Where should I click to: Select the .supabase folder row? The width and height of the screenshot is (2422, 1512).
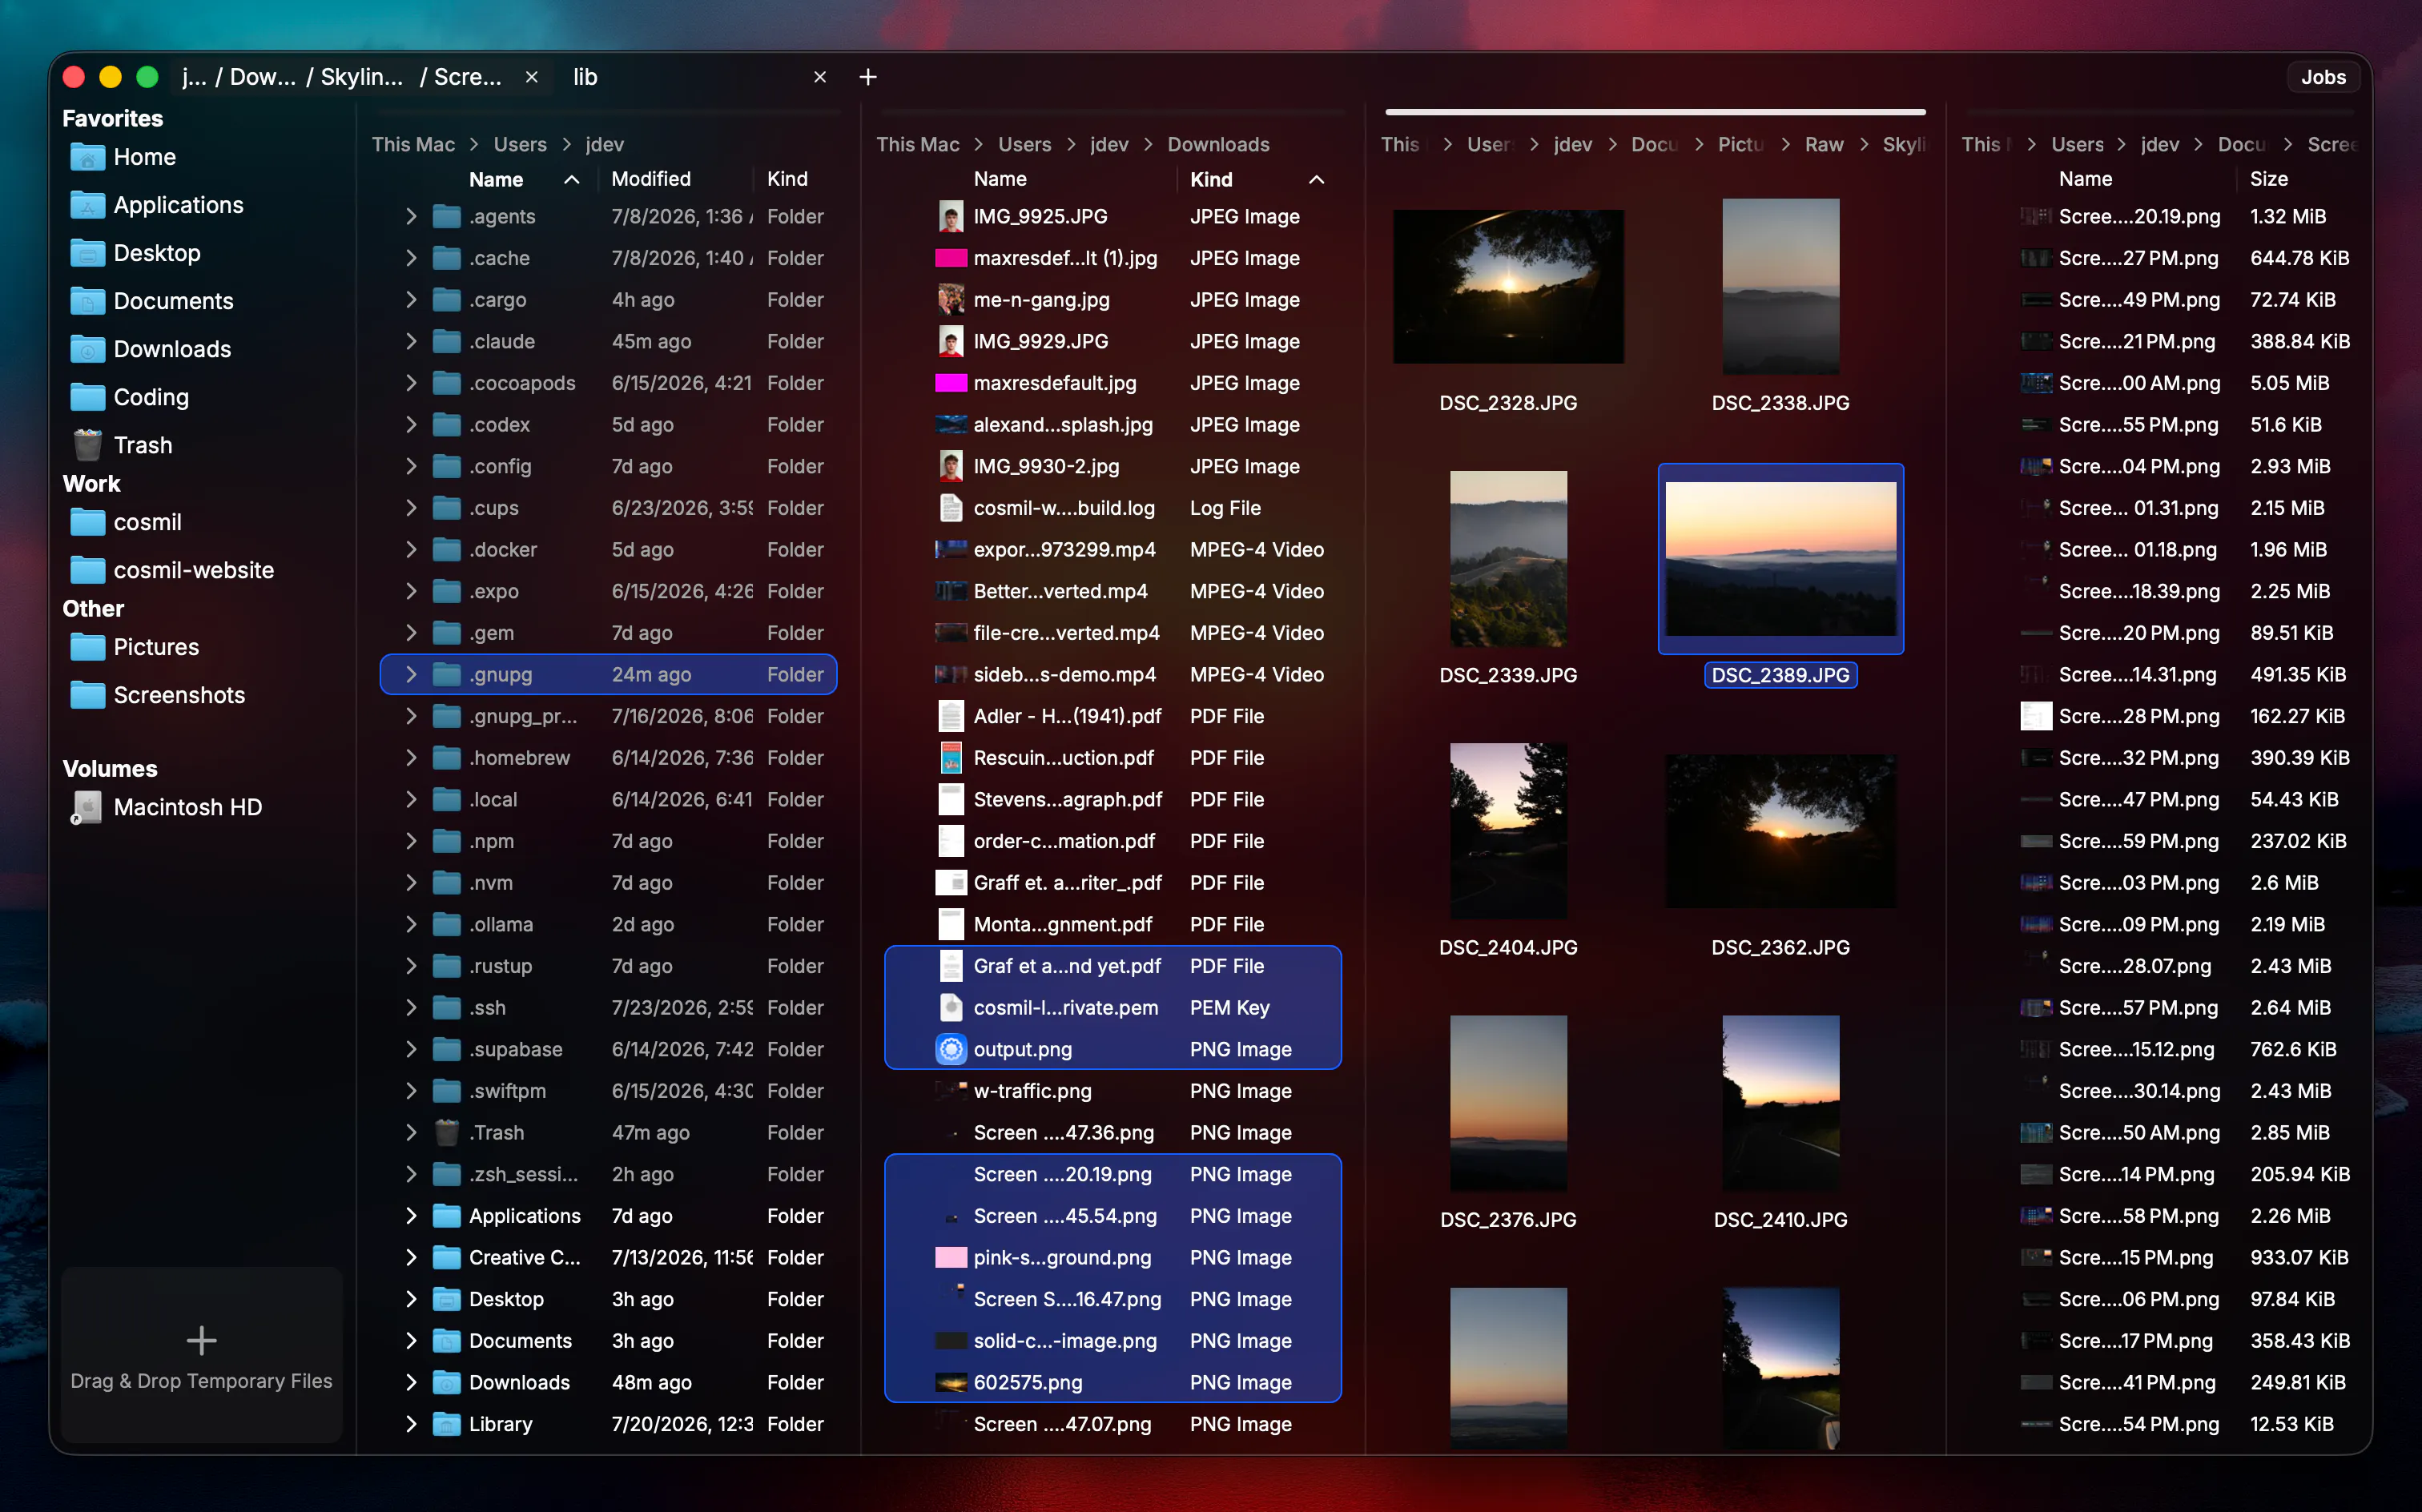click(608, 1049)
